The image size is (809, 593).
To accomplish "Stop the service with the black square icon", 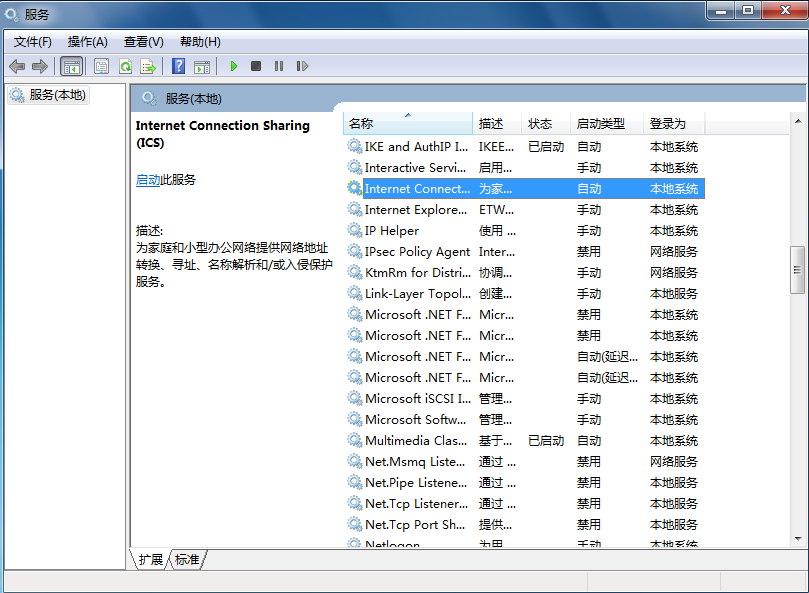I will click(x=254, y=66).
